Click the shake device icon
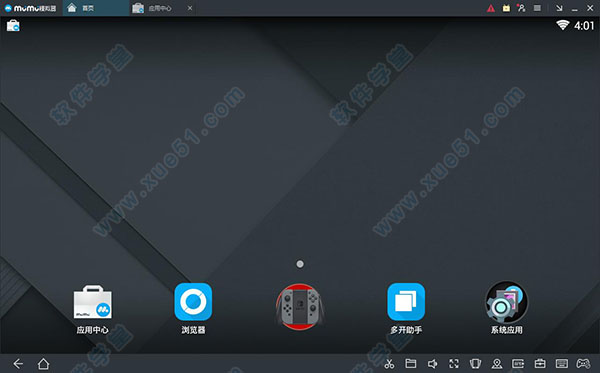This screenshot has width=600, height=373. [475, 363]
